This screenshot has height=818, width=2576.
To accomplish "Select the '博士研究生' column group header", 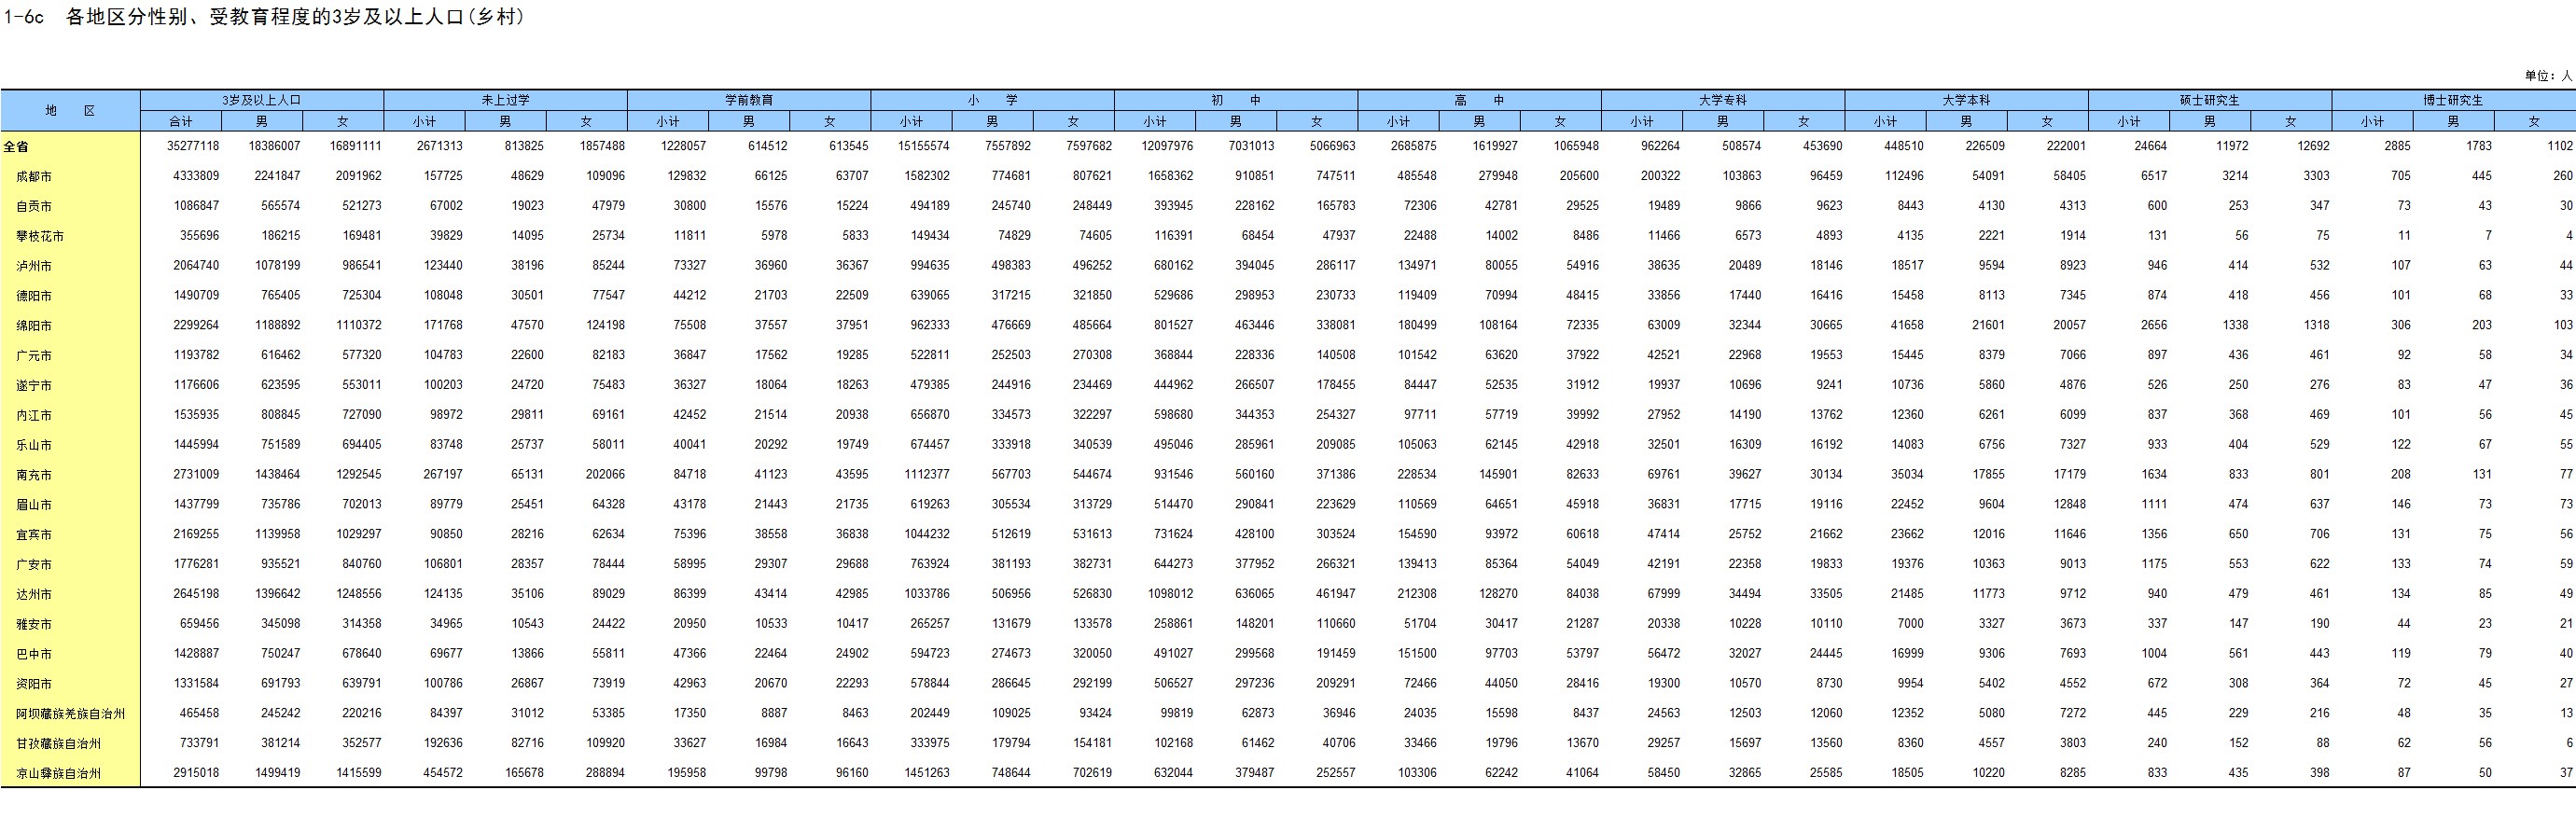I will click(x=2453, y=100).
